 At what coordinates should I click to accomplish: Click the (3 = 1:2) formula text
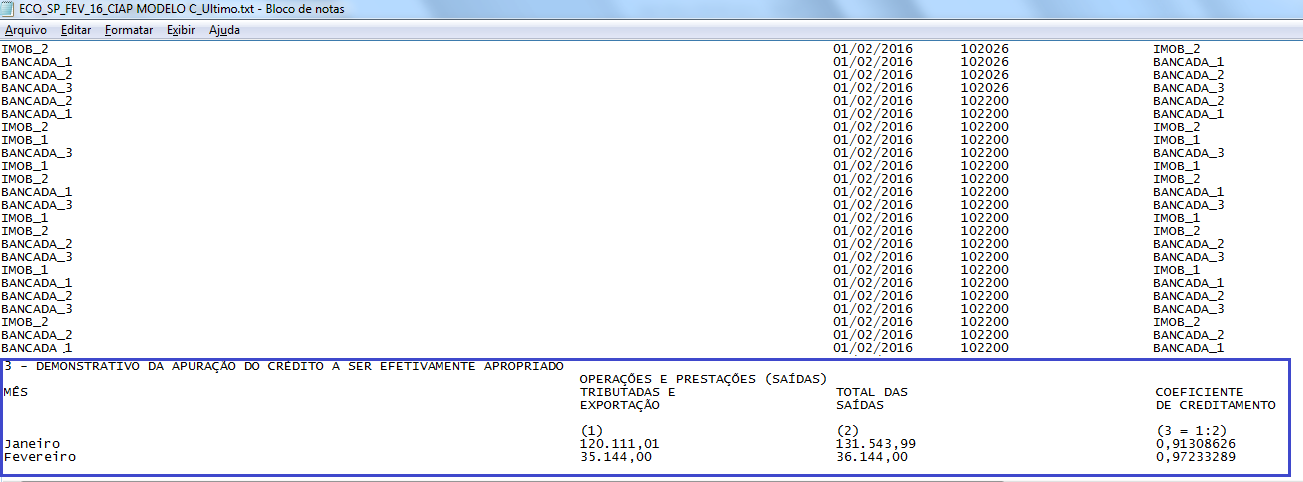[x=1191, y=431]
